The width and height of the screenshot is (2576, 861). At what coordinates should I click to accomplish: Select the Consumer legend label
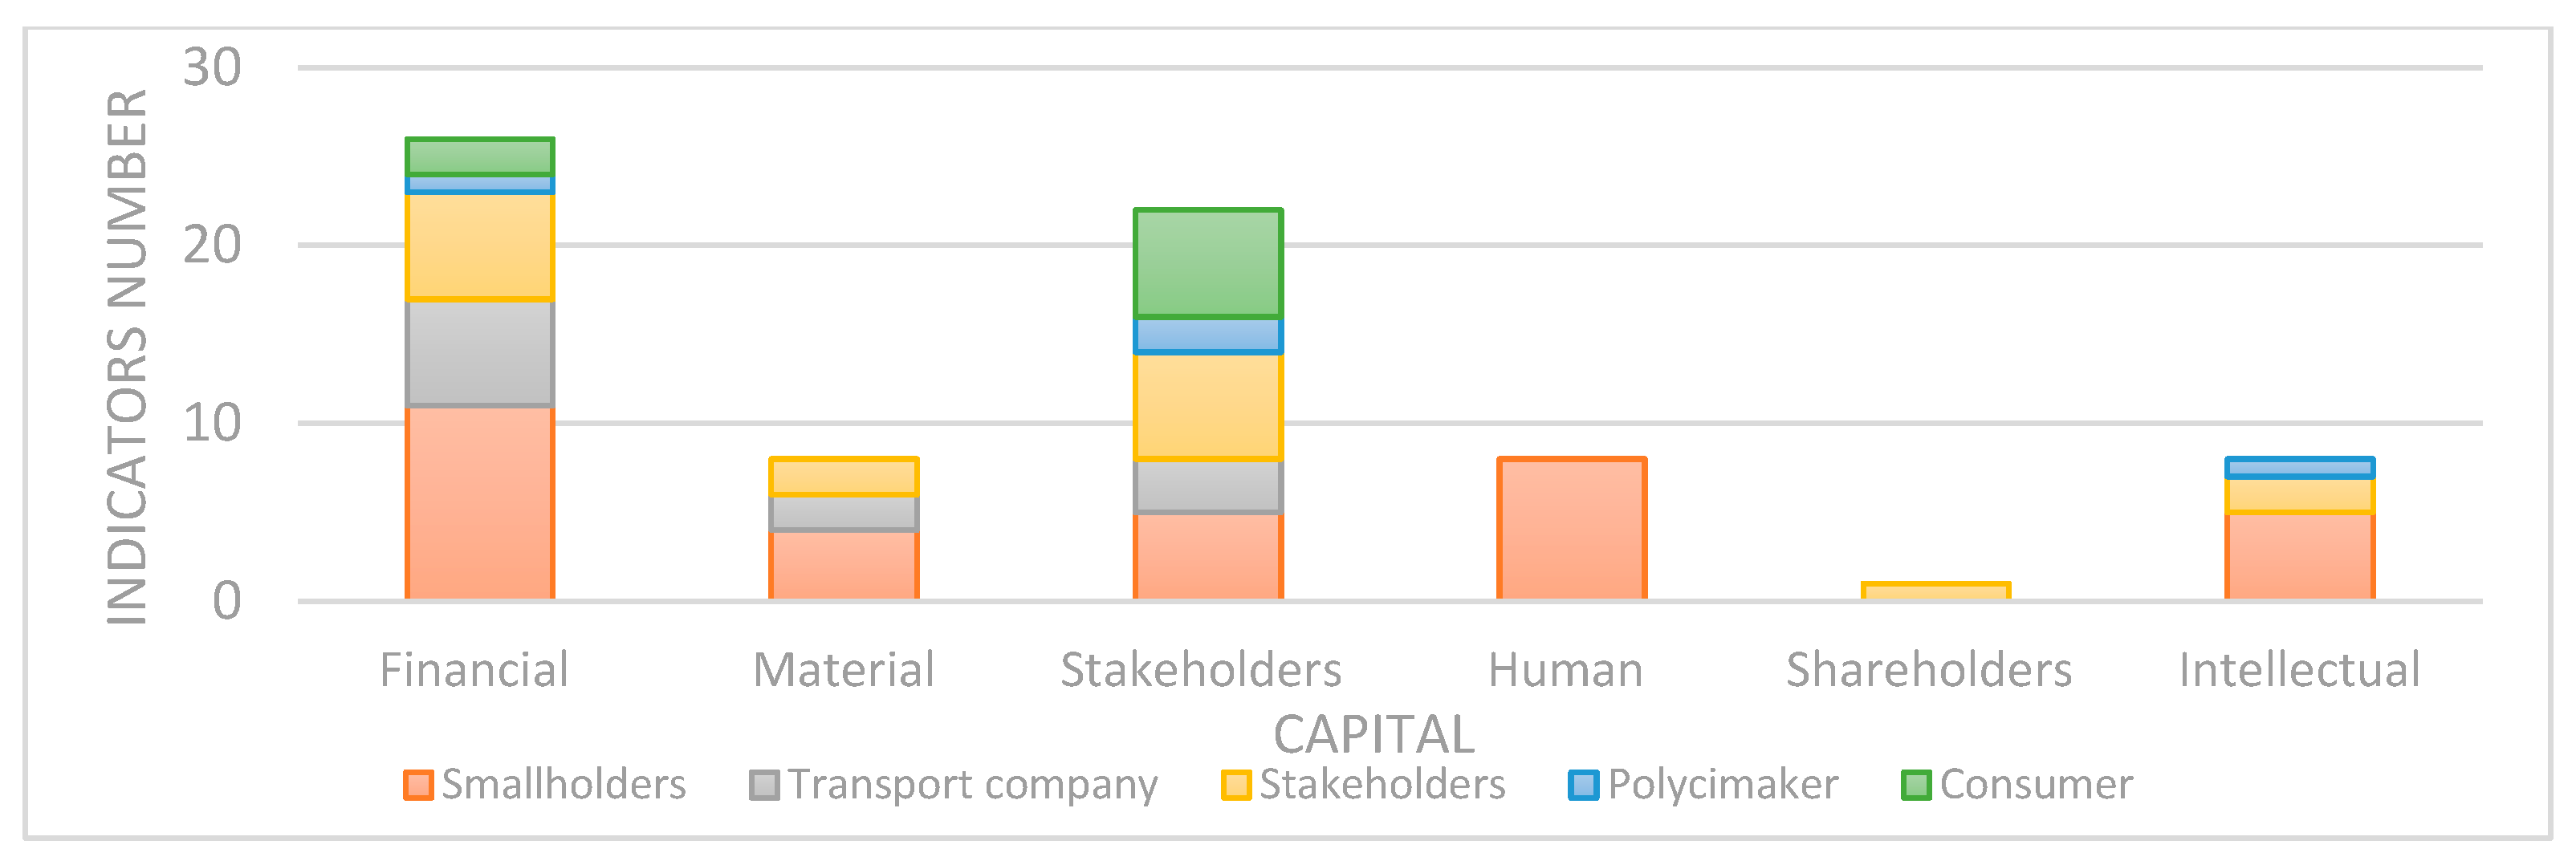click(2036, 785)
